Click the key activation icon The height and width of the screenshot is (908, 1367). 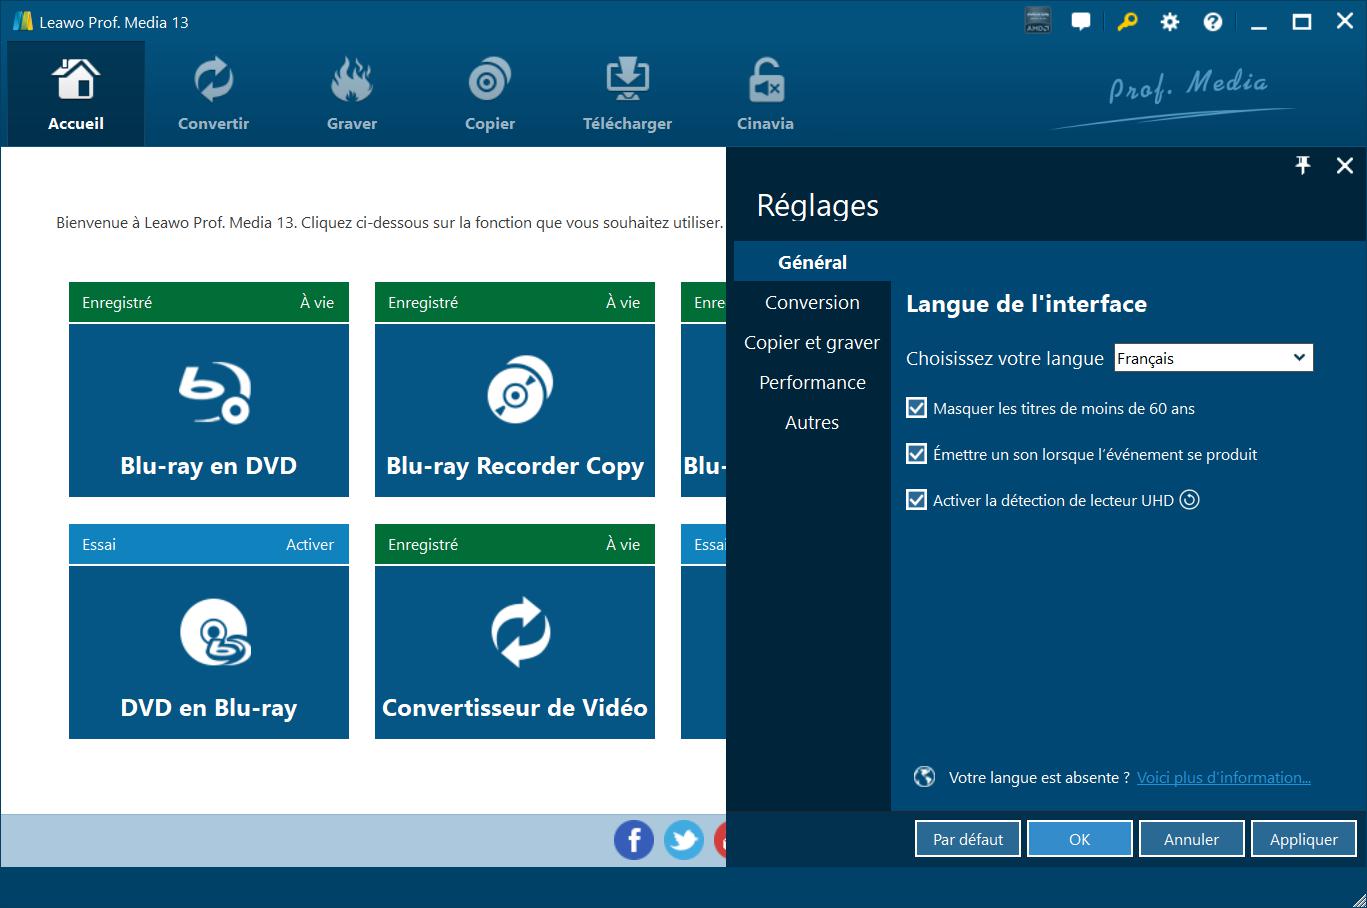[1127, 22]
